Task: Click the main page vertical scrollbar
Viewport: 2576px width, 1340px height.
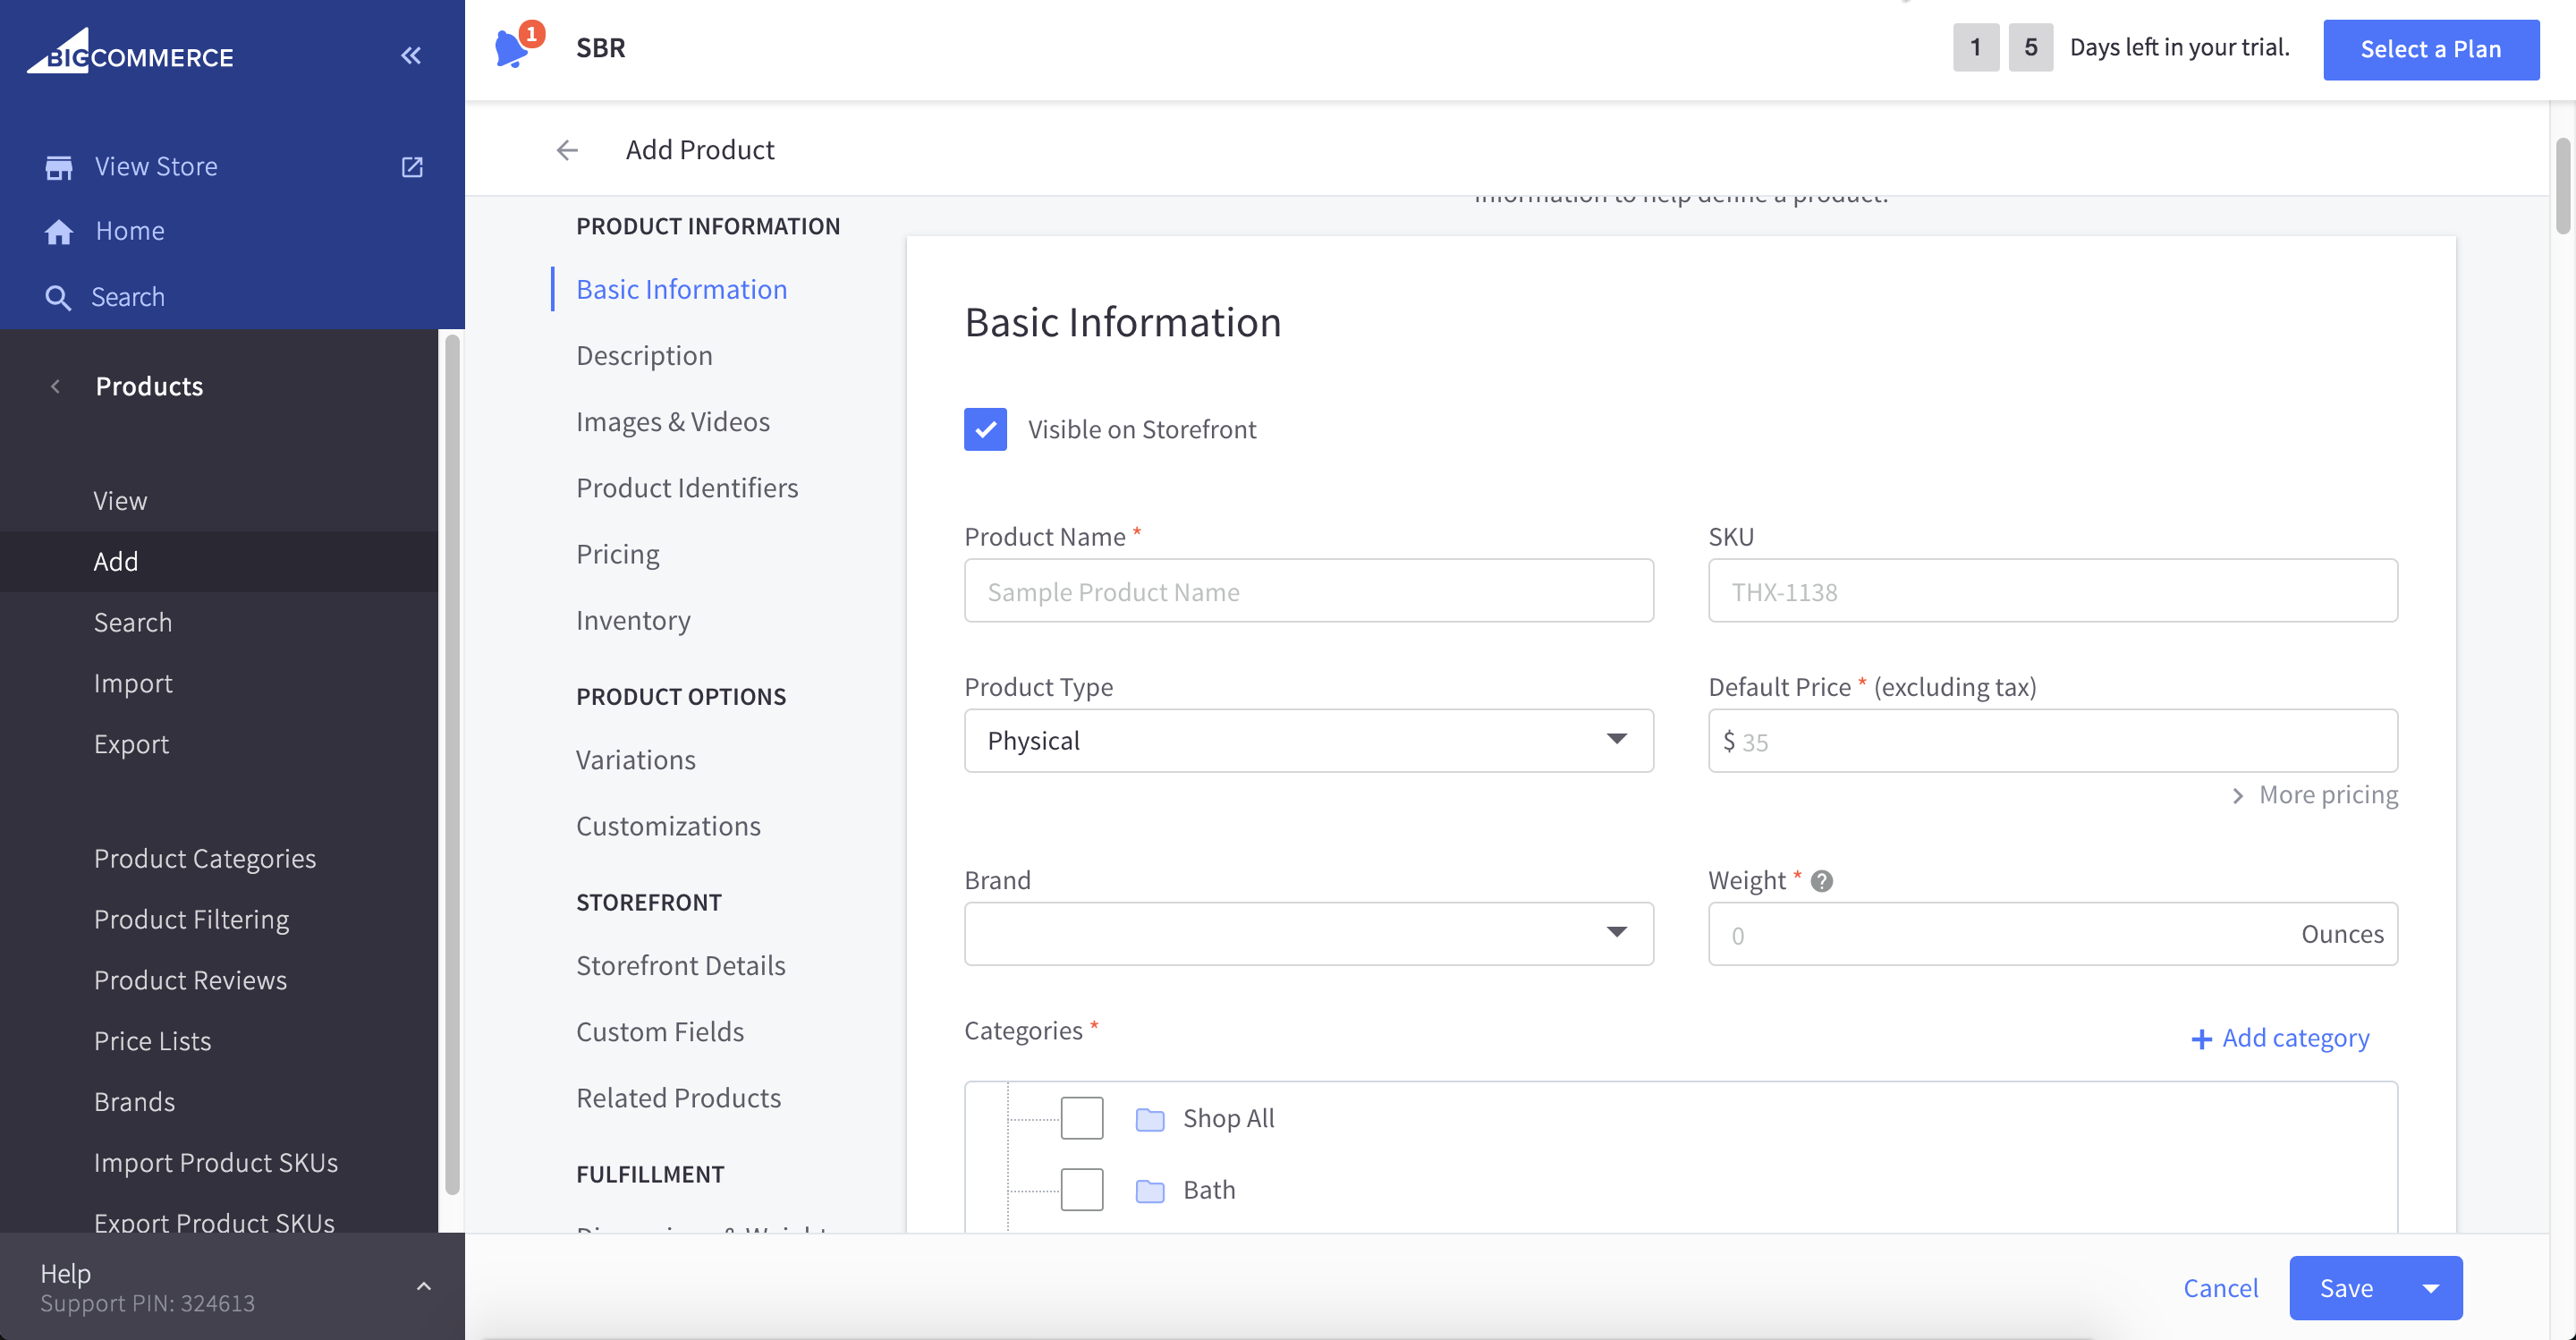Action: 2562,186
